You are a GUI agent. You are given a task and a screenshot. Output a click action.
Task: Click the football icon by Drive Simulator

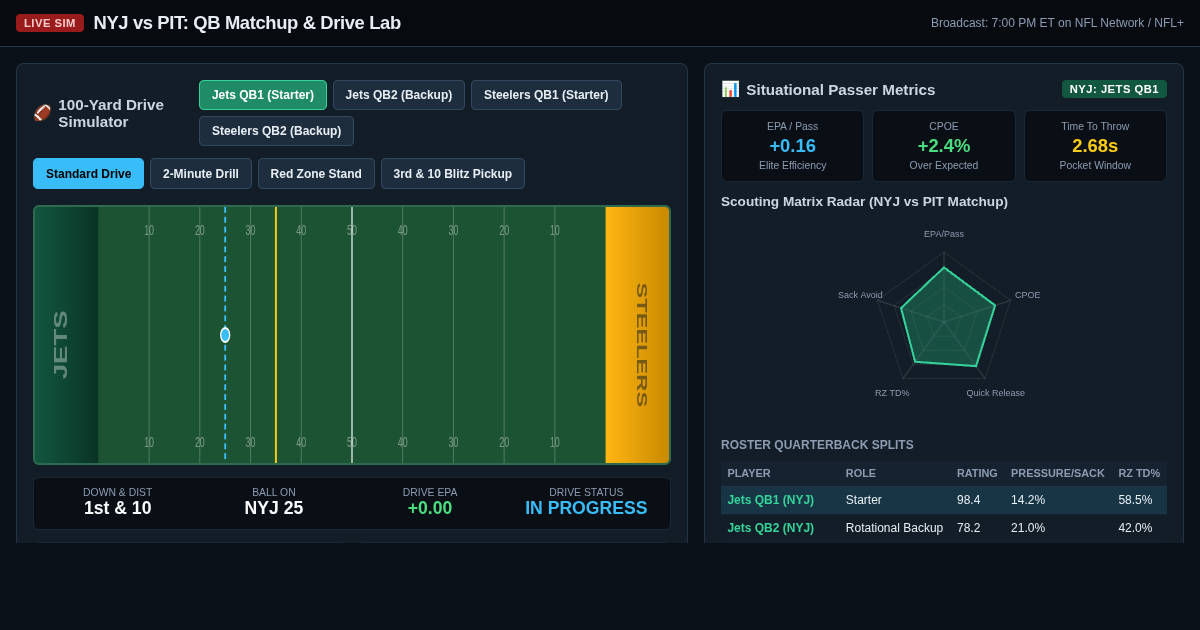pos(42,113)
